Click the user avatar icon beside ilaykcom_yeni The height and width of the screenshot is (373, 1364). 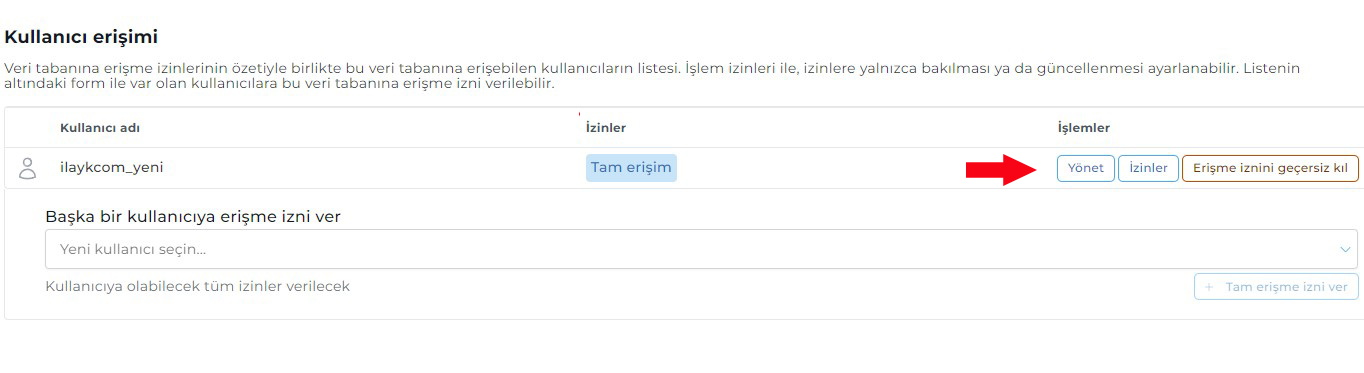coord(28,168)
